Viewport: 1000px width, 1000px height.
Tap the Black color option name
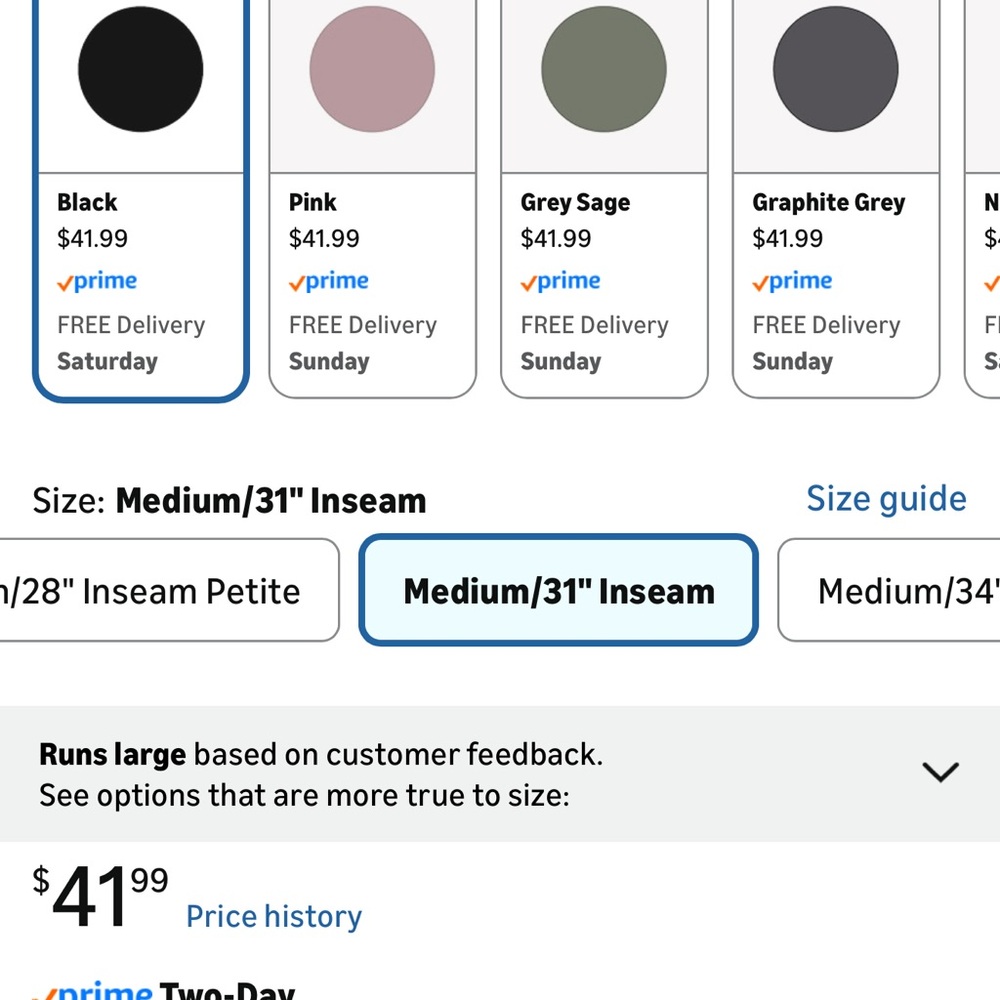click(87, 202)
